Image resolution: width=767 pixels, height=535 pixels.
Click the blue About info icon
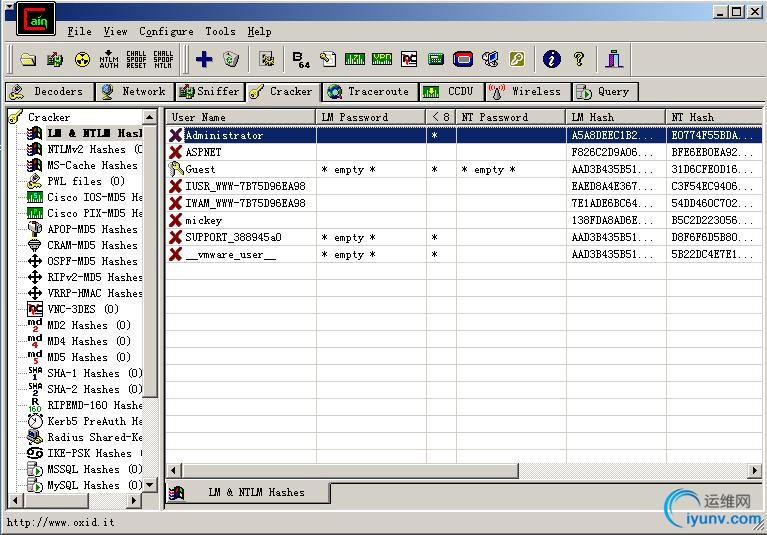pos(552,60)
